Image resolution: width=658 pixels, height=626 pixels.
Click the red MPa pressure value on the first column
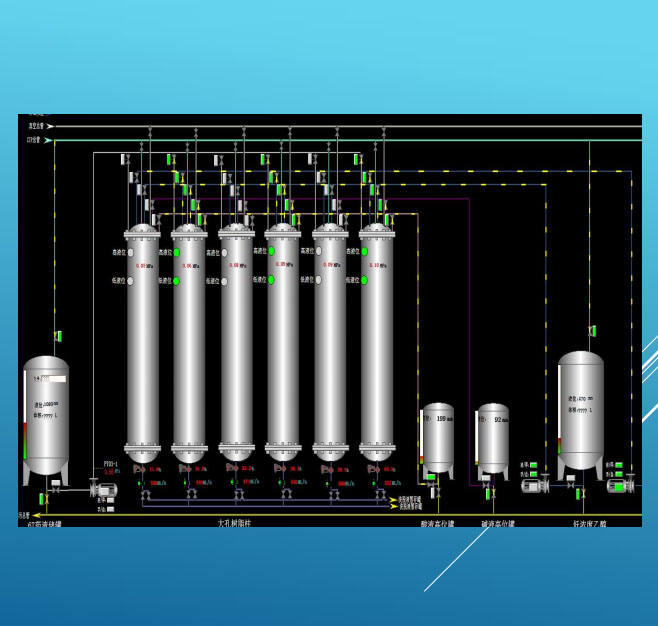(141, 266)
